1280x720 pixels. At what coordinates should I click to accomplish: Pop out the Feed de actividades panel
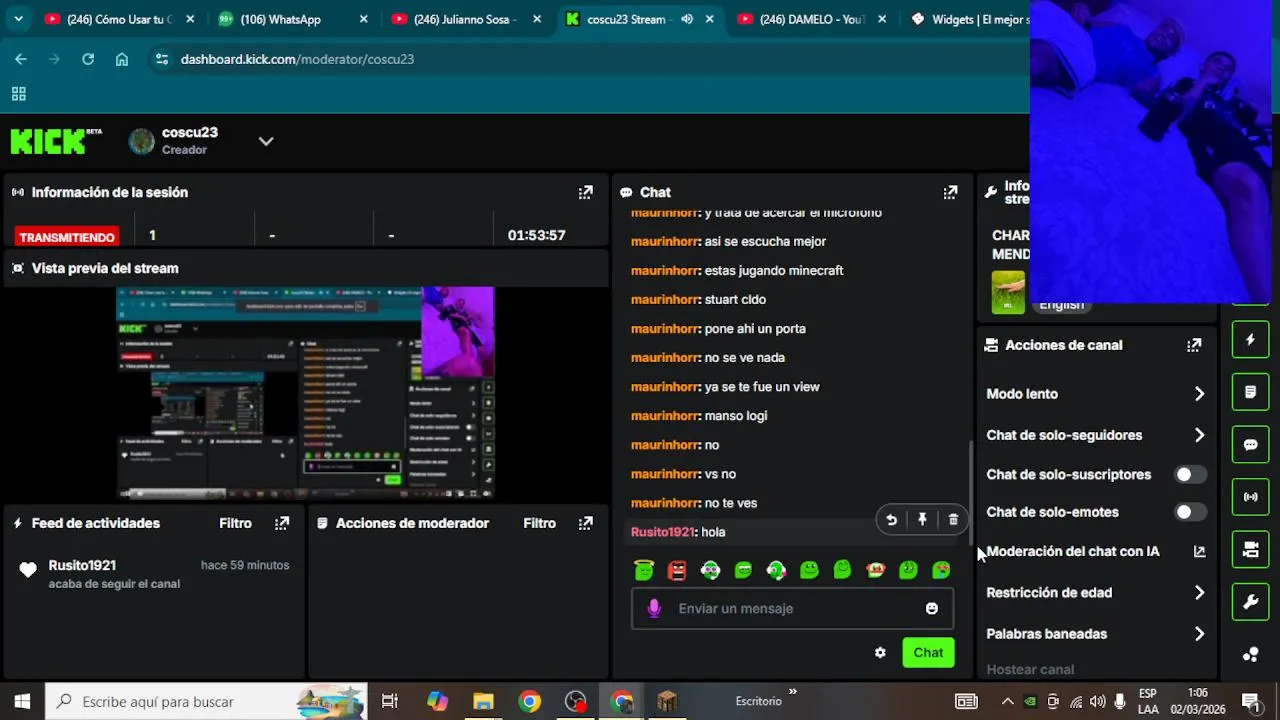282,523
